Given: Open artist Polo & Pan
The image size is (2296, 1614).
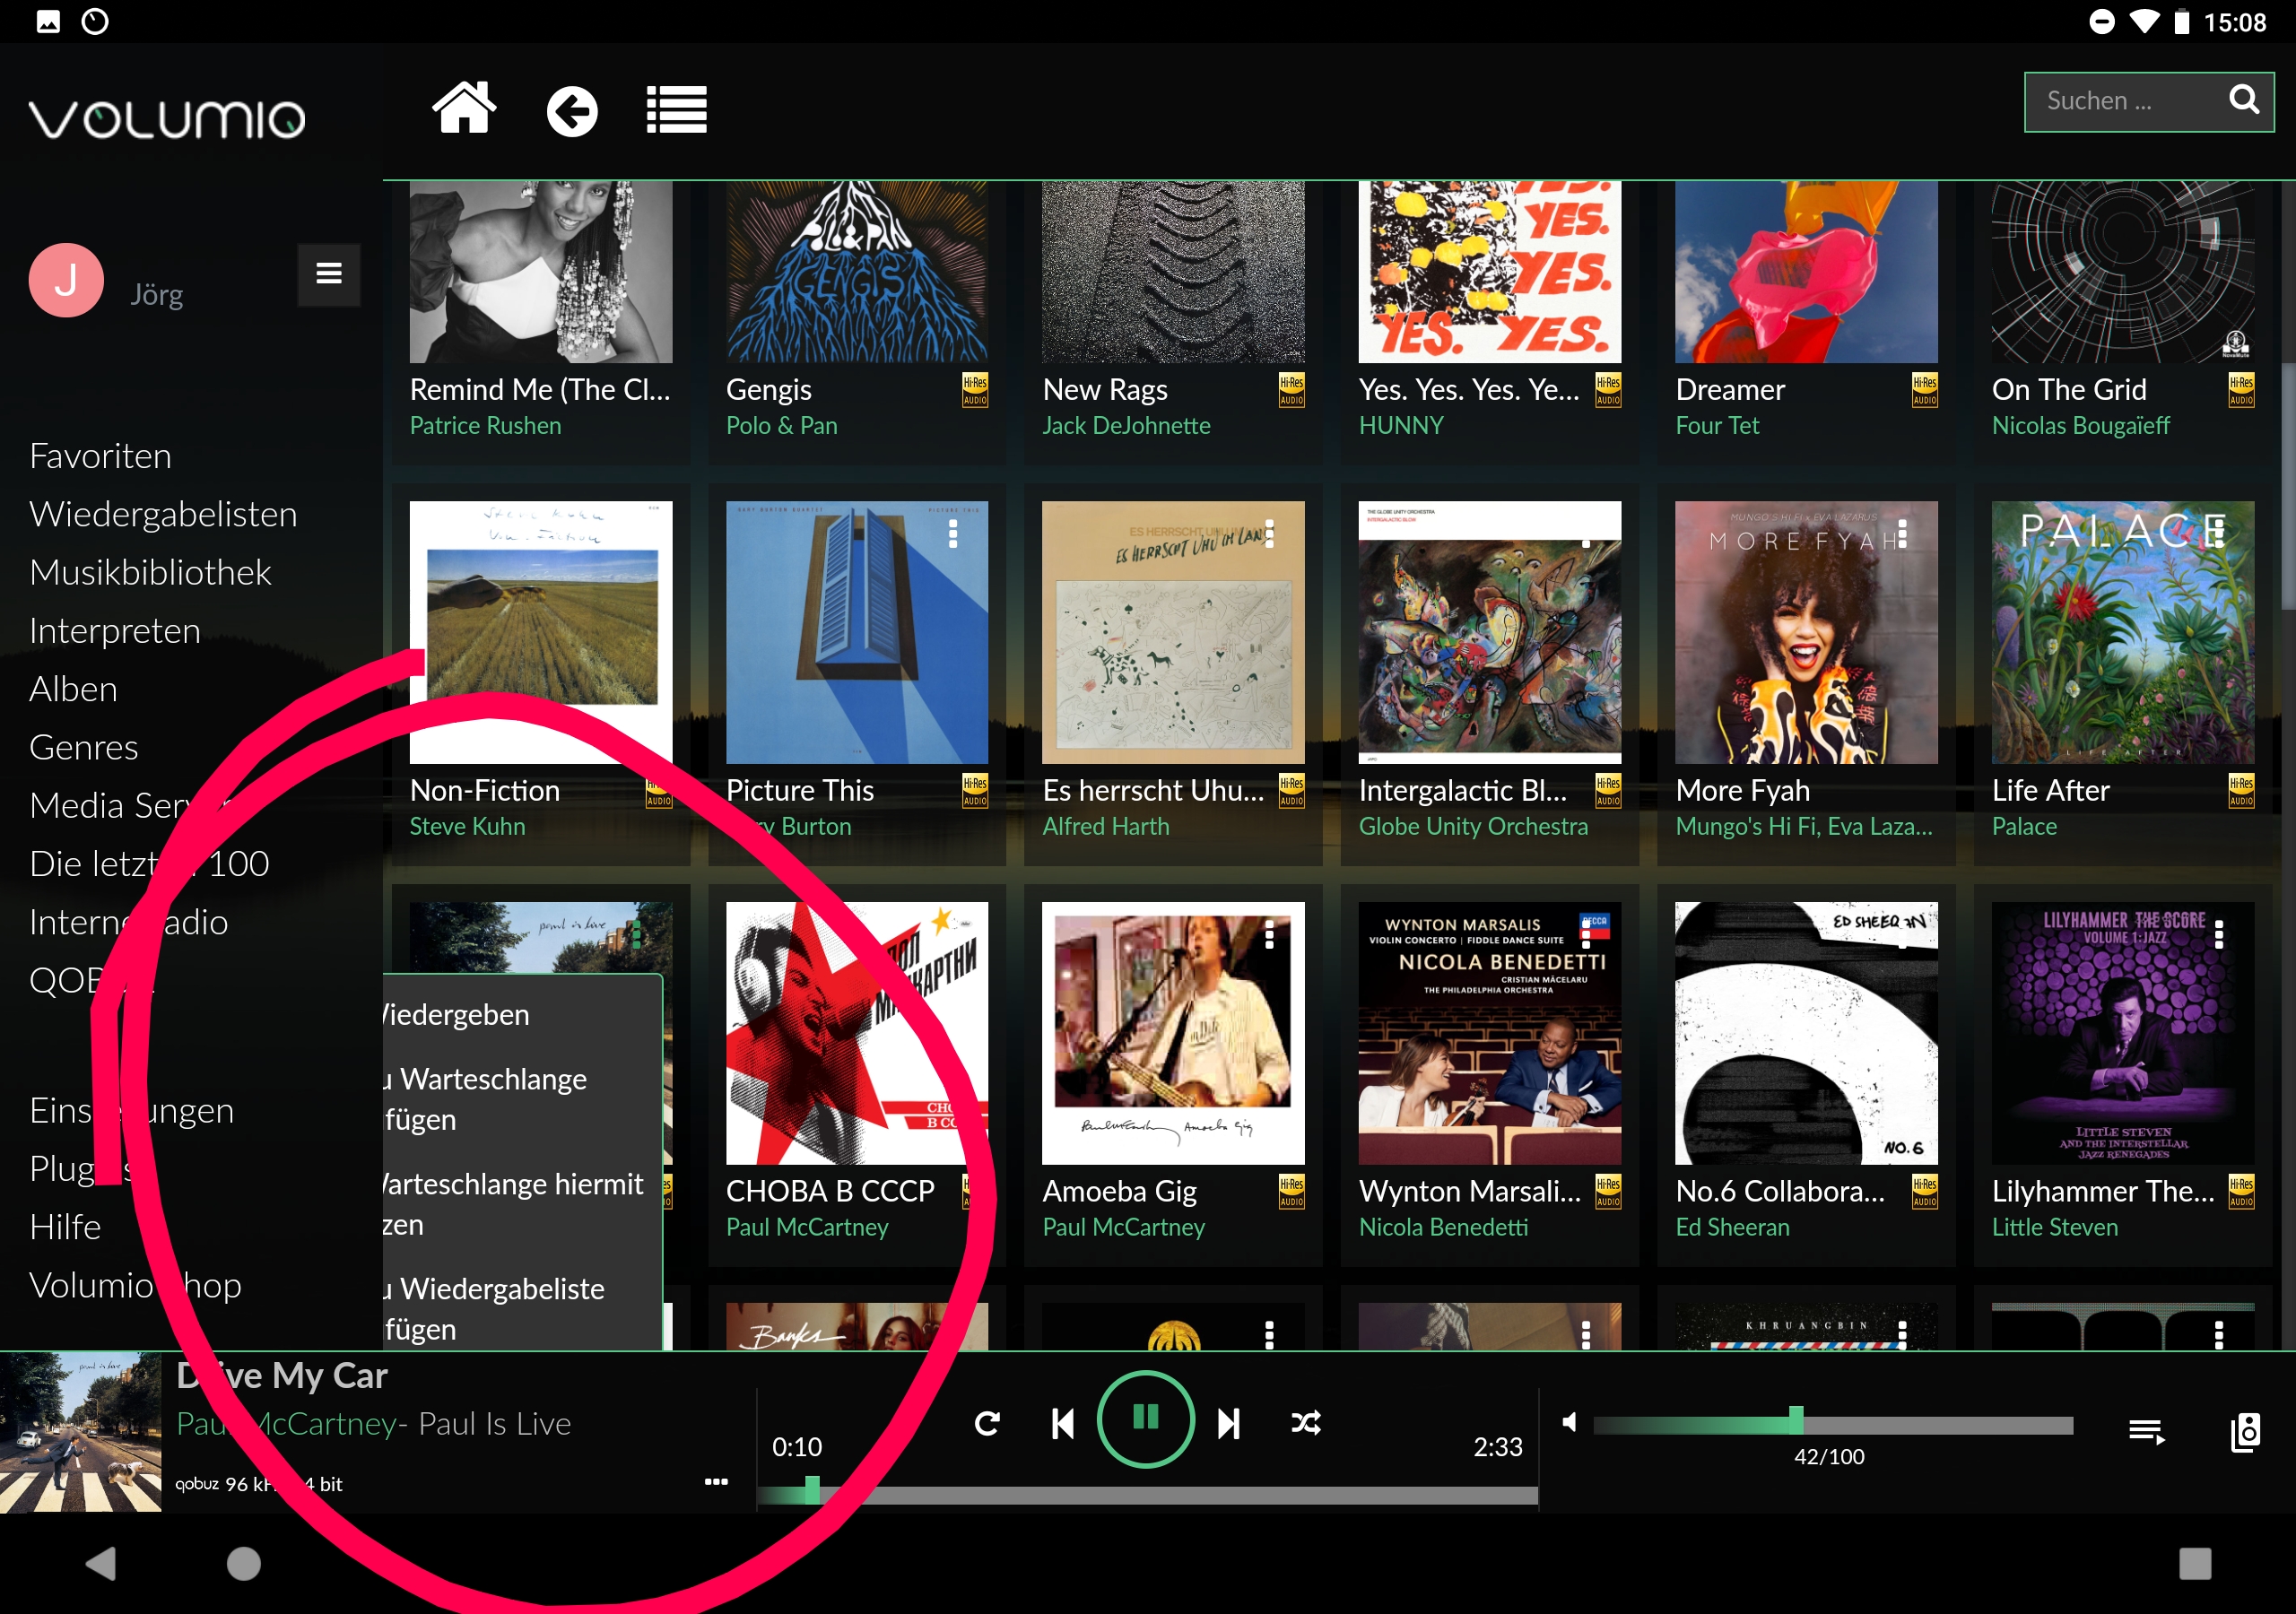Looking at the screenshot, I should [x=781, y=425].
